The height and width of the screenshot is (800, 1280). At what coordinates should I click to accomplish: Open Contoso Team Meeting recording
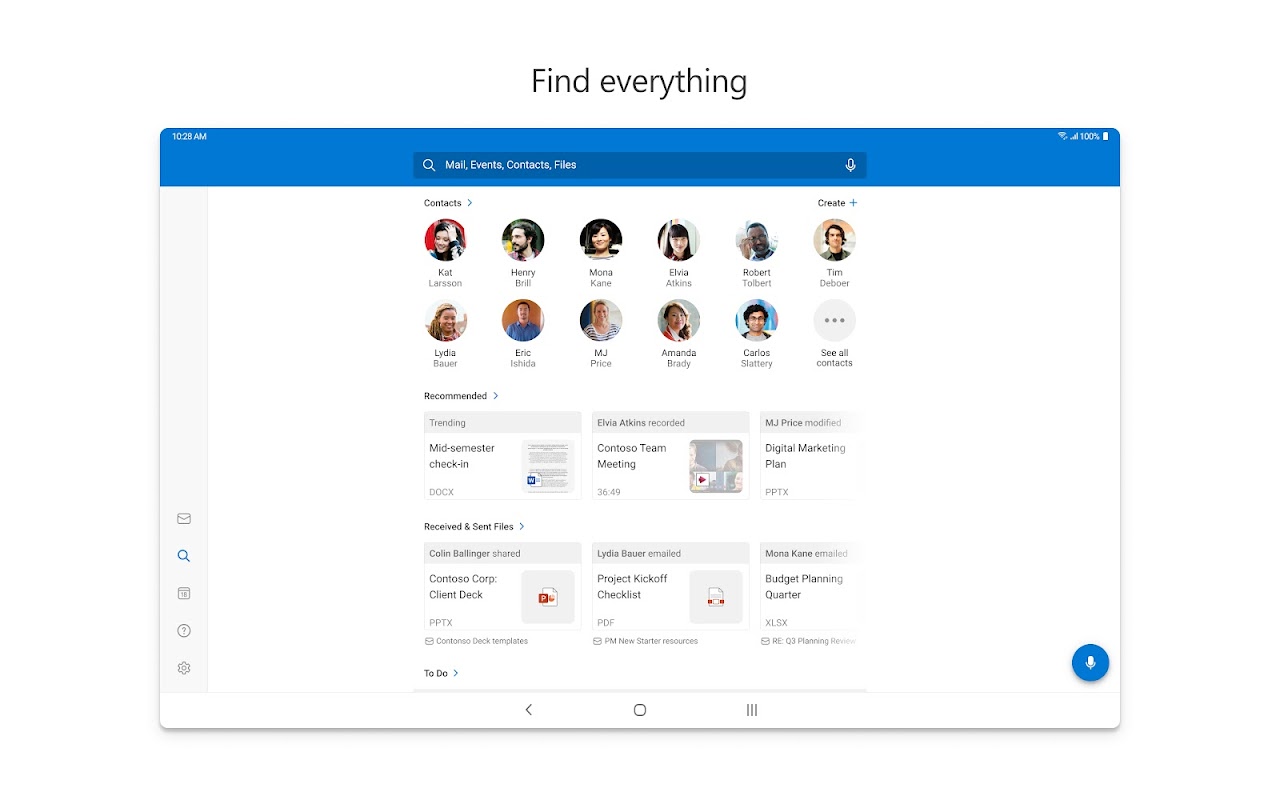670,456
